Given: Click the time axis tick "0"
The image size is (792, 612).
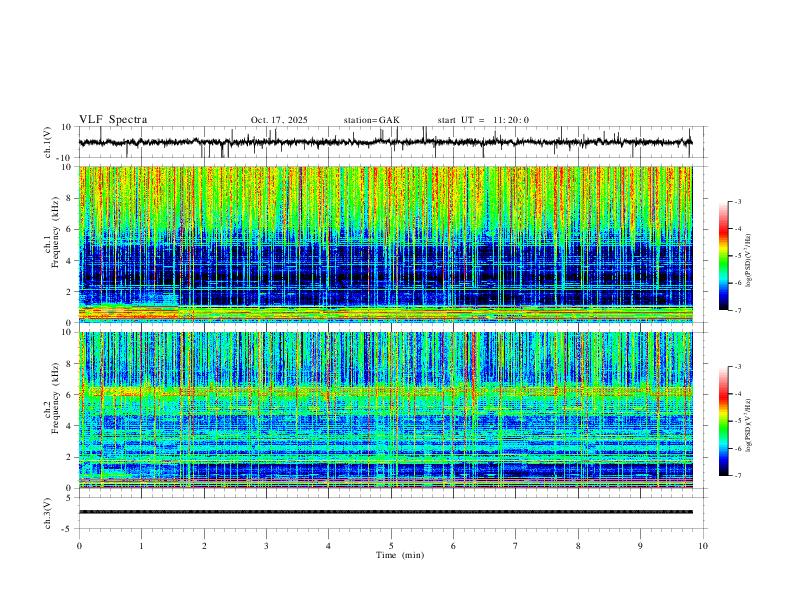Looking at the screenshot, I should tap(79, 546).
